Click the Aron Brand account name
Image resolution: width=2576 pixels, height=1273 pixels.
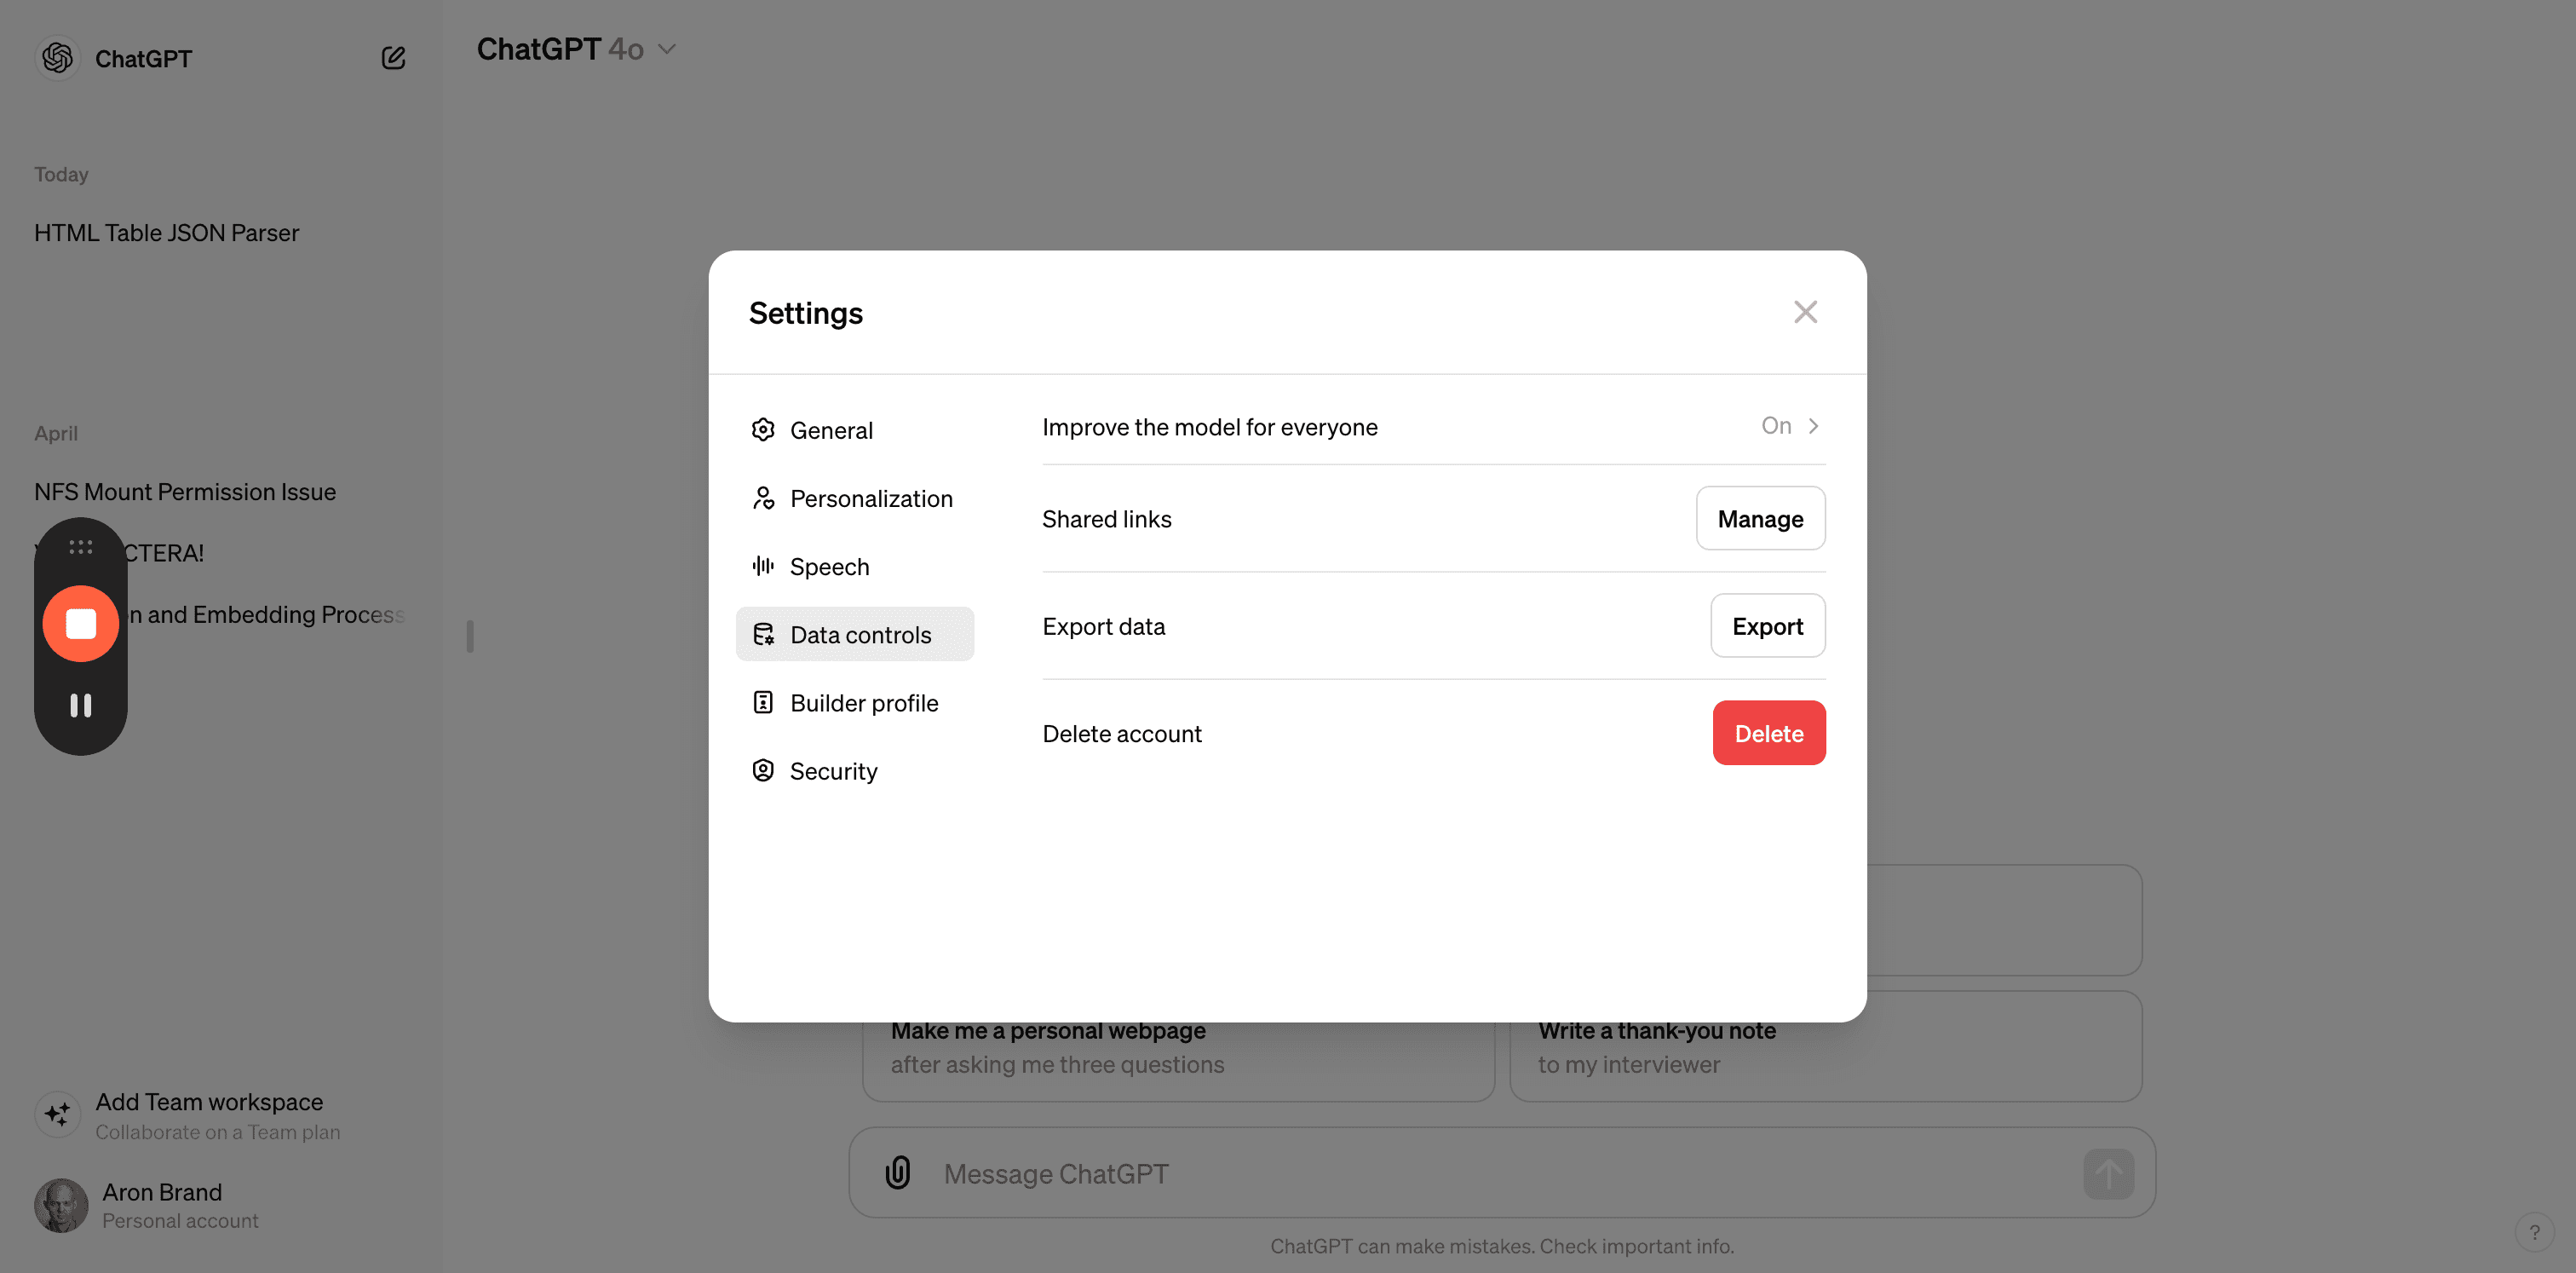tap(162, 1192)
